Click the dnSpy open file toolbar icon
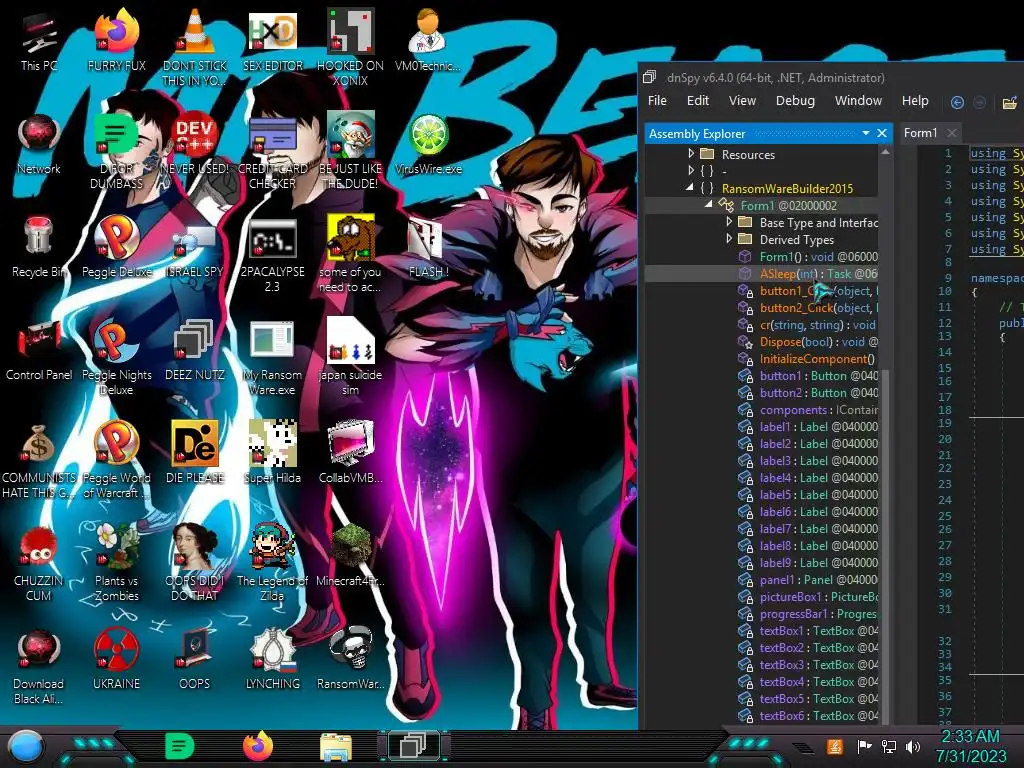 pos(1010,102)
